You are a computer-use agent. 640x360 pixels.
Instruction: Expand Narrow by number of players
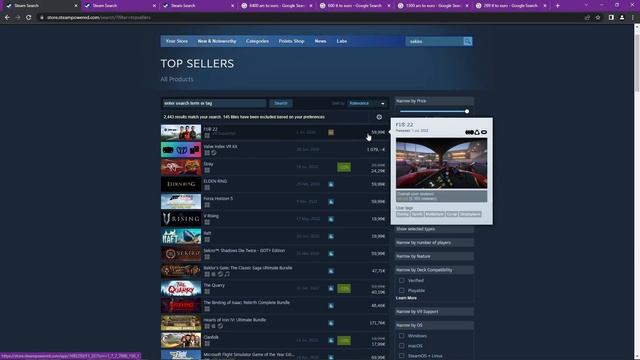point(434,242)
